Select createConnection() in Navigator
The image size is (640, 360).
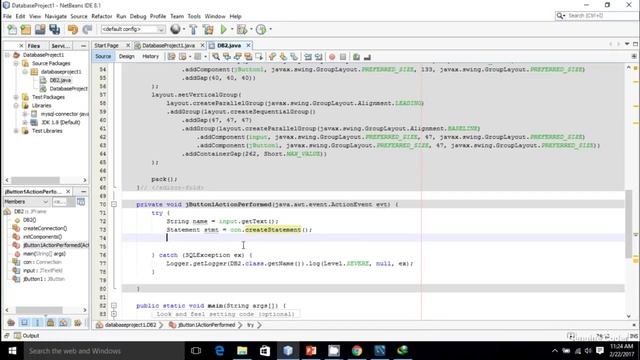point(45,228)
